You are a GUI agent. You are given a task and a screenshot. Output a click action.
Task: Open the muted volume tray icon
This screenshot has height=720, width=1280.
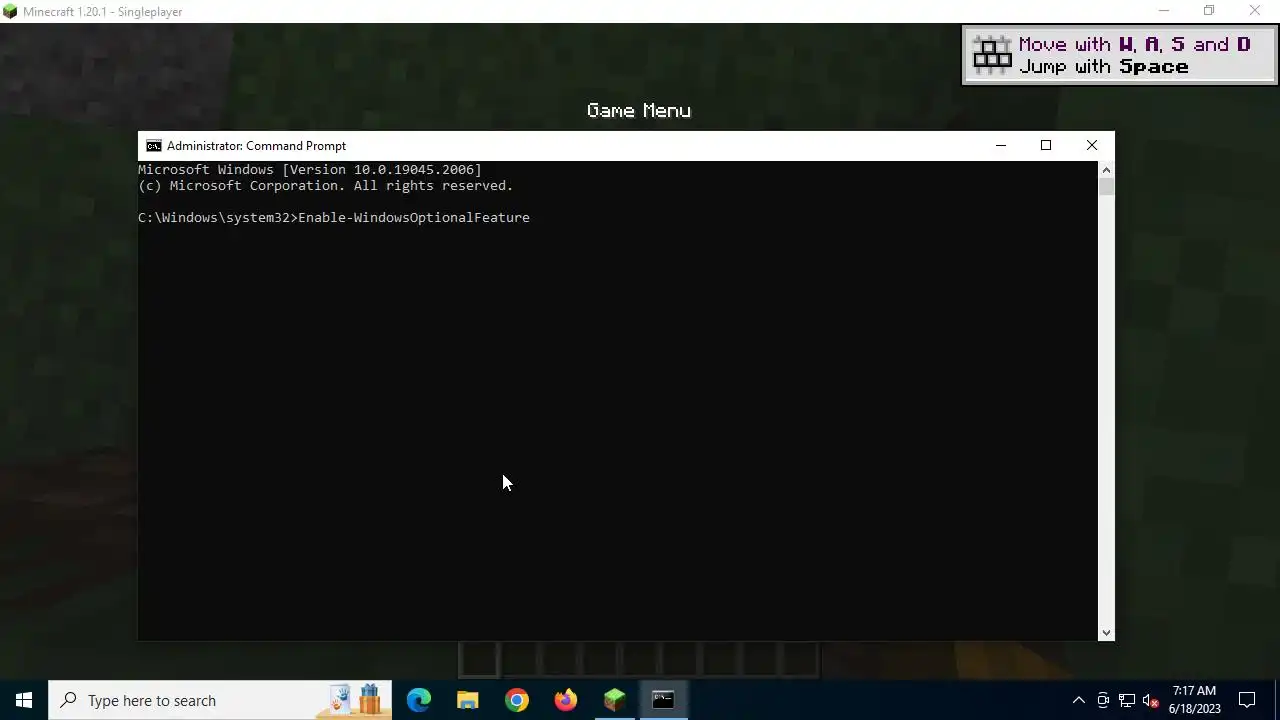pos(1151,700)
